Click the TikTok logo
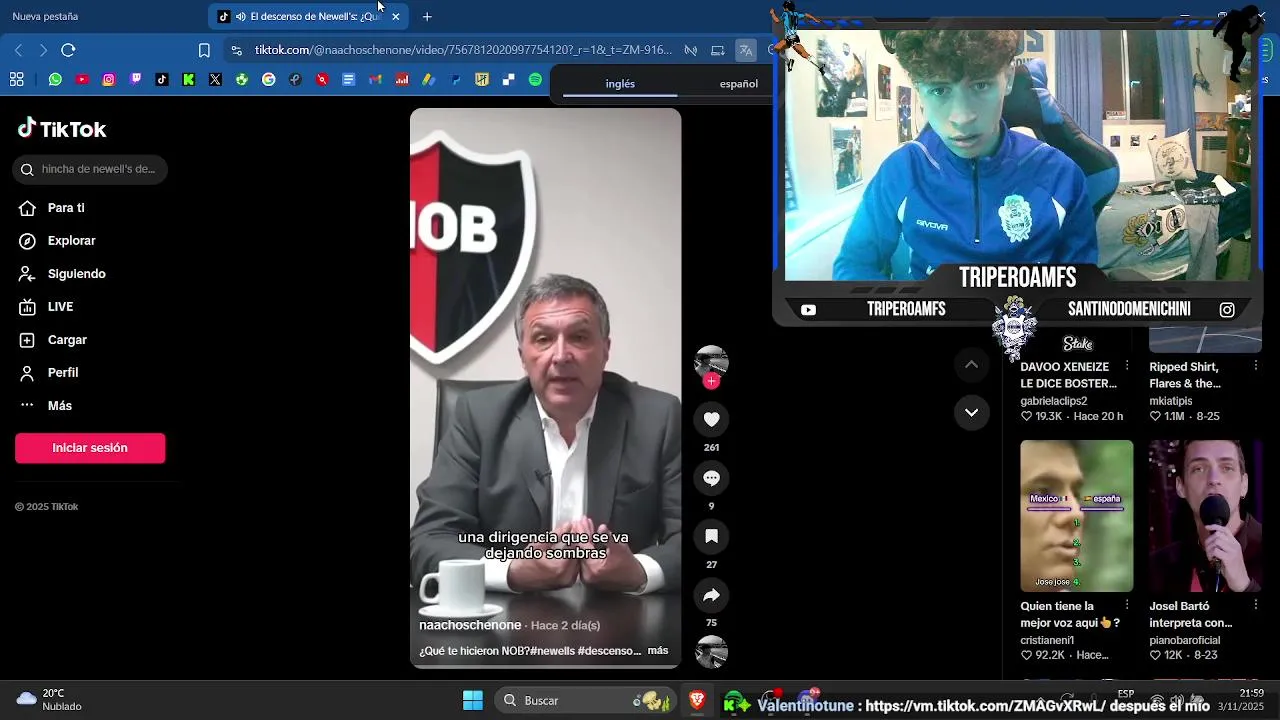 coord(62,129)
